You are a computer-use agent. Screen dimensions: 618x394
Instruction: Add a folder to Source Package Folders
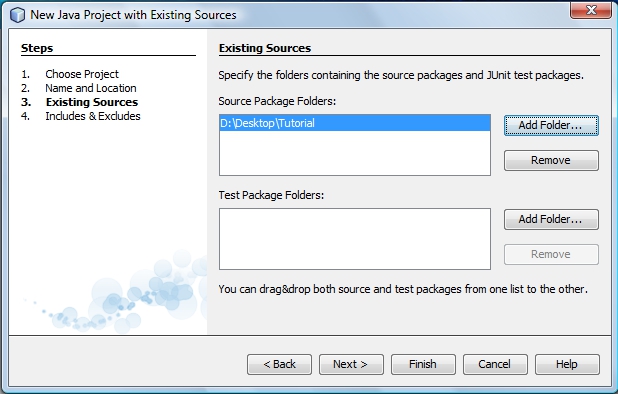tap(551, 125)
